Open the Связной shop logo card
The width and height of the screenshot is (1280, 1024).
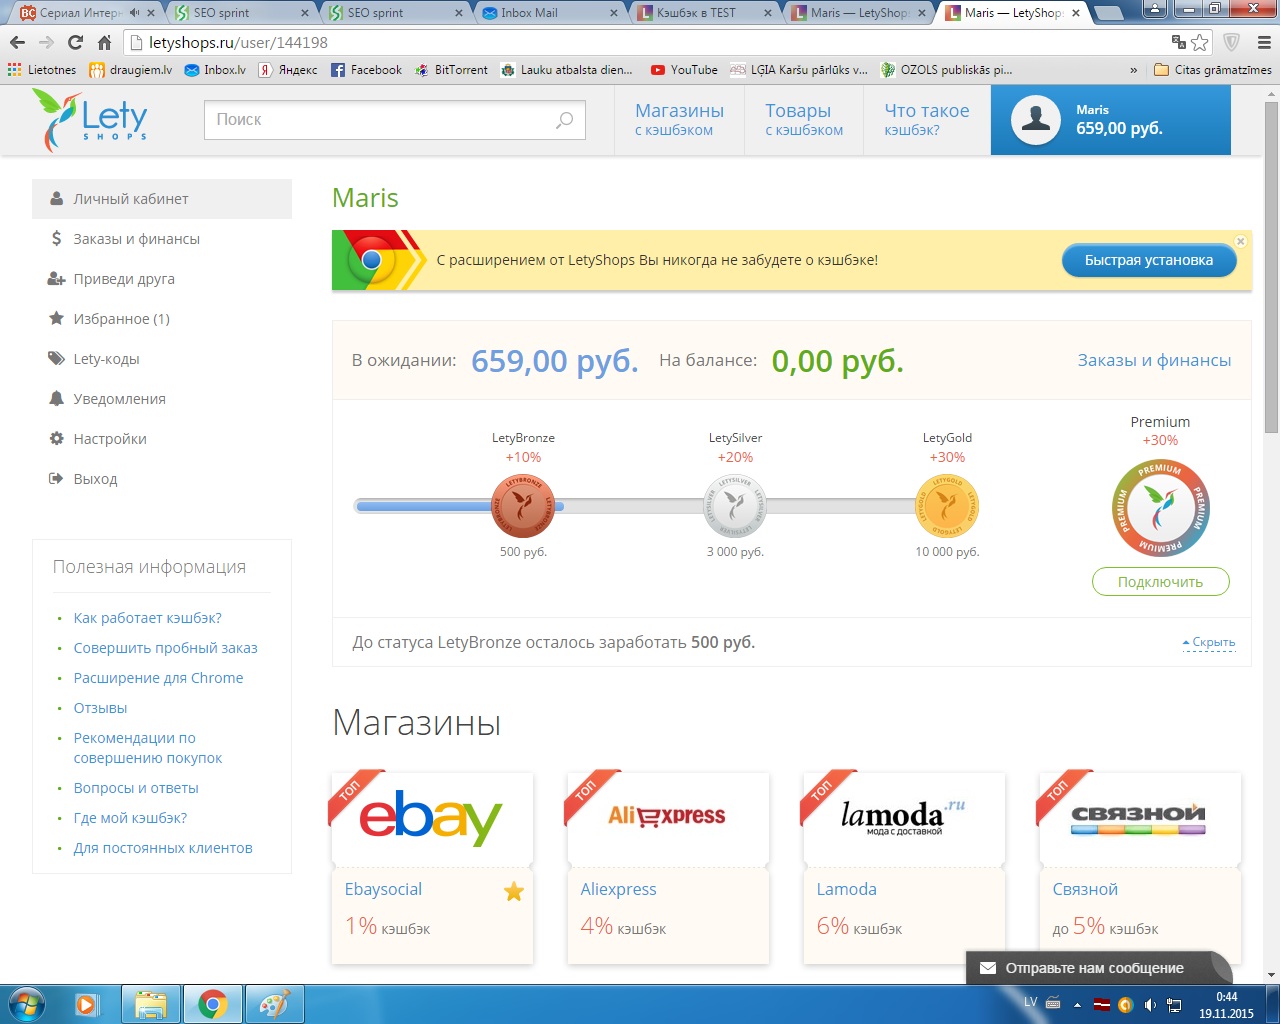1140,819
